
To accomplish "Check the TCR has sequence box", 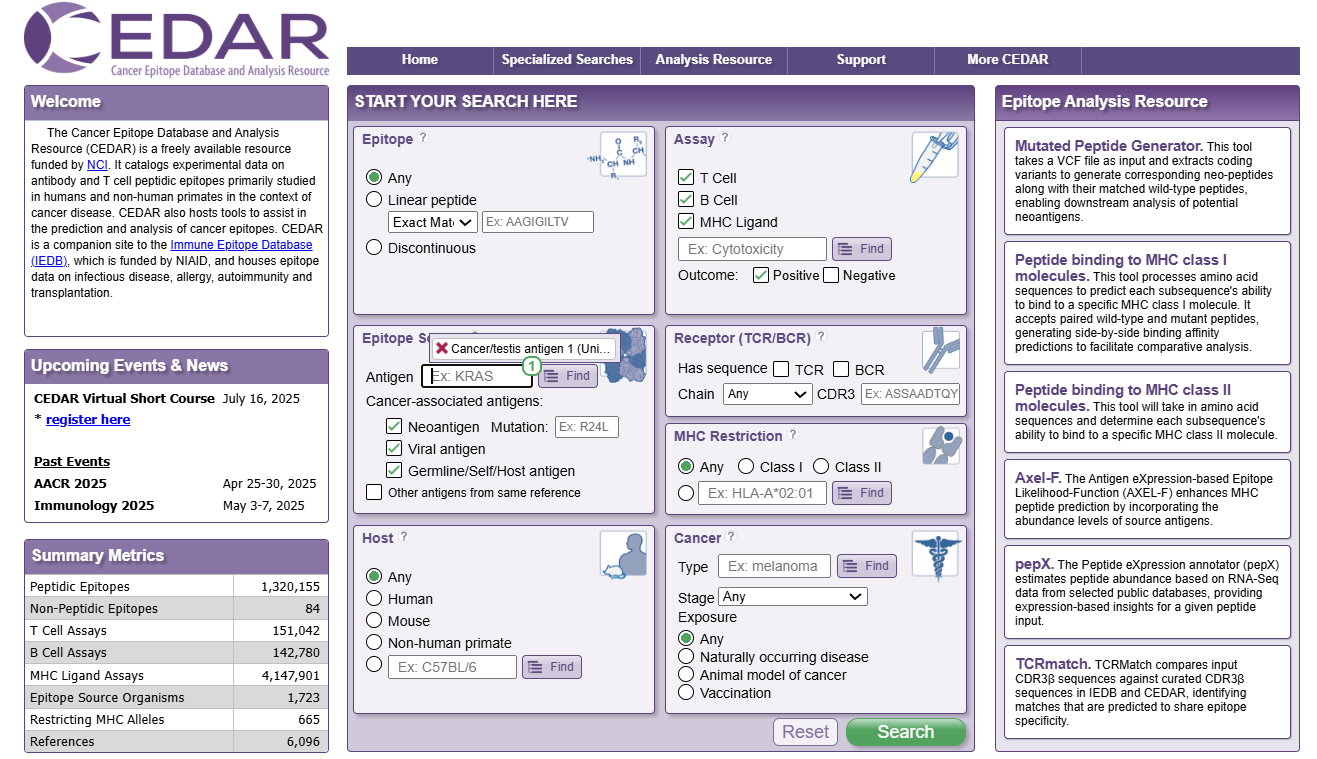I will (781, 369).
